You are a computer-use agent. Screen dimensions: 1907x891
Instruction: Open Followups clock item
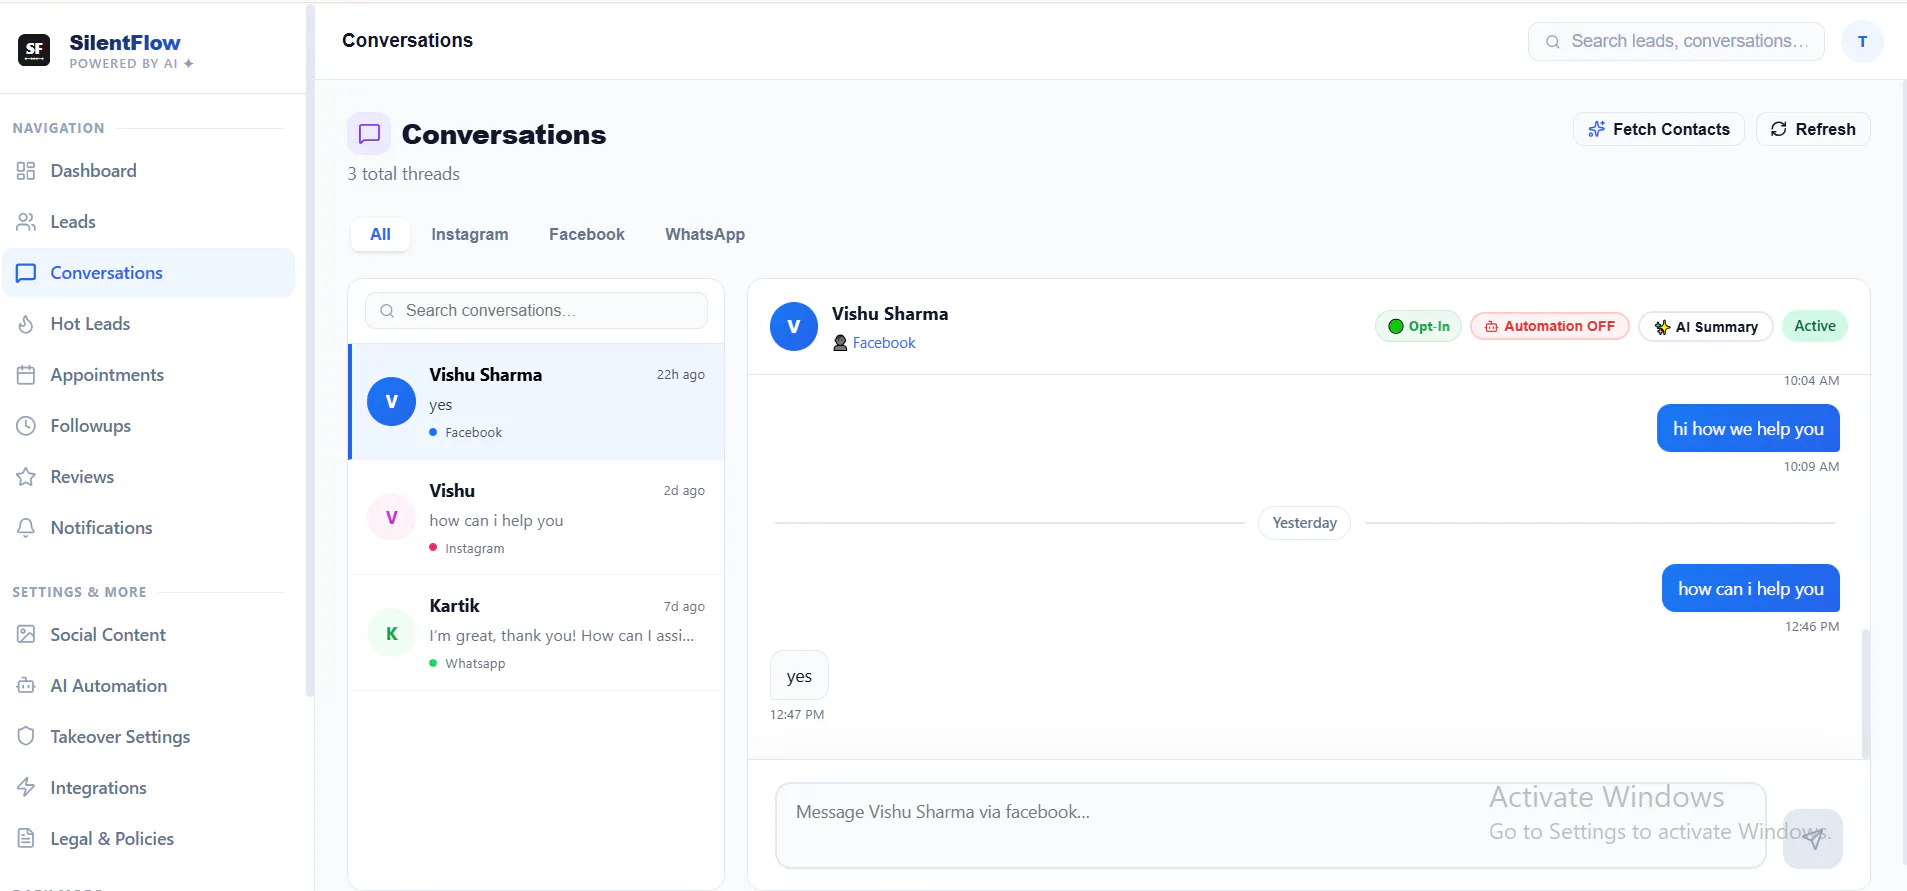point(148,426)
